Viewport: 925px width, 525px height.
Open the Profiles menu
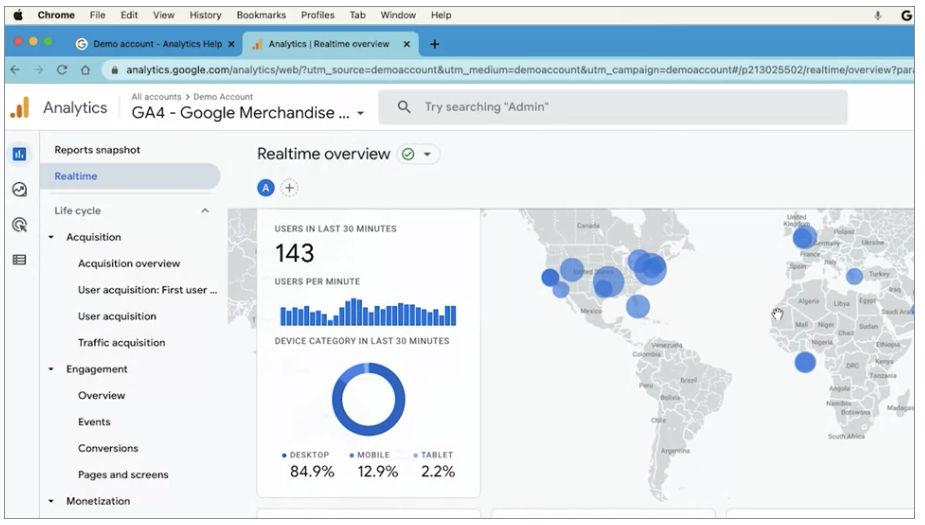coord(317,15)
